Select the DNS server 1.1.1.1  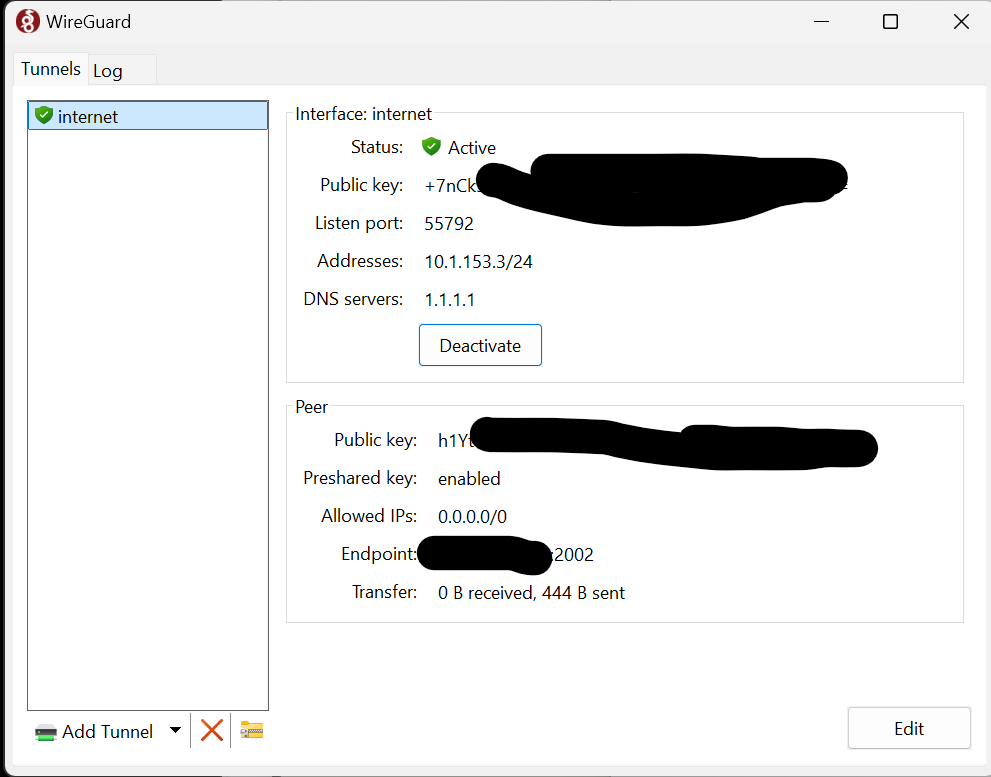449,300
